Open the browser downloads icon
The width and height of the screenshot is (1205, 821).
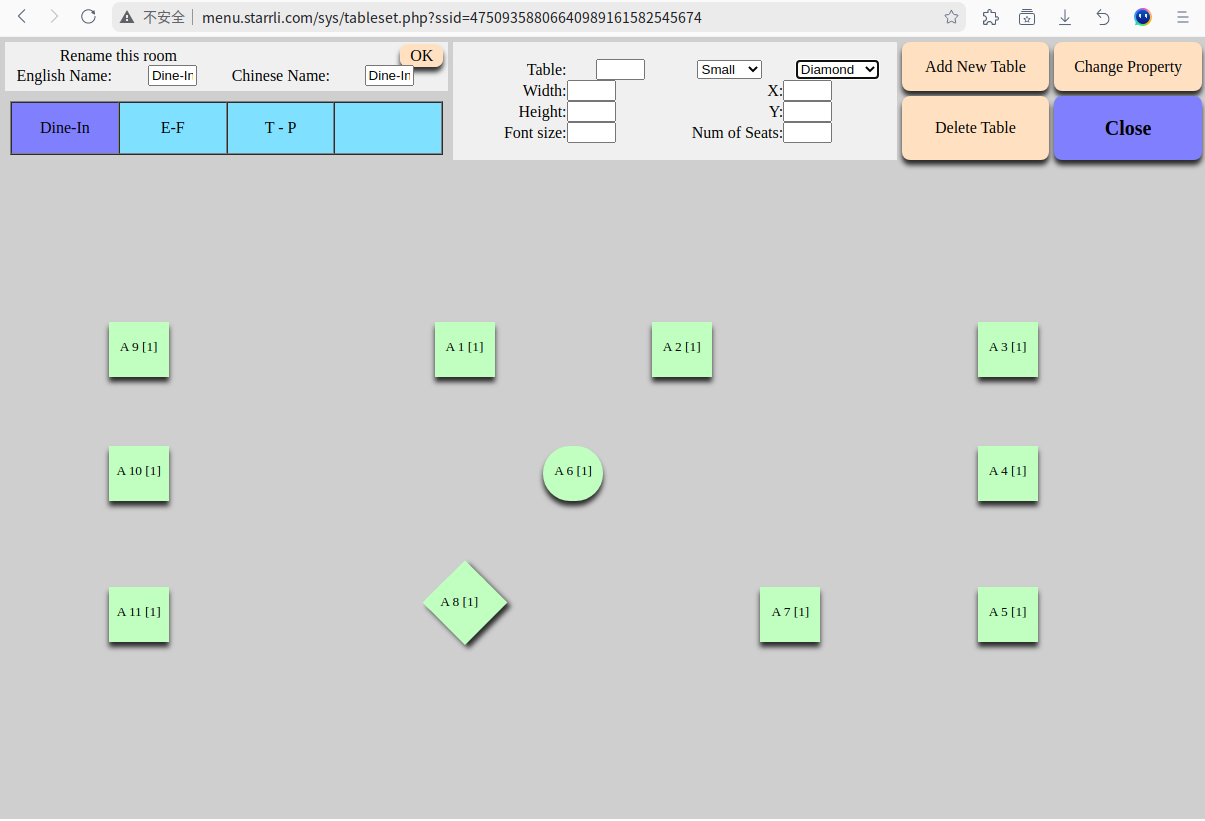(x=1065, y=17)
